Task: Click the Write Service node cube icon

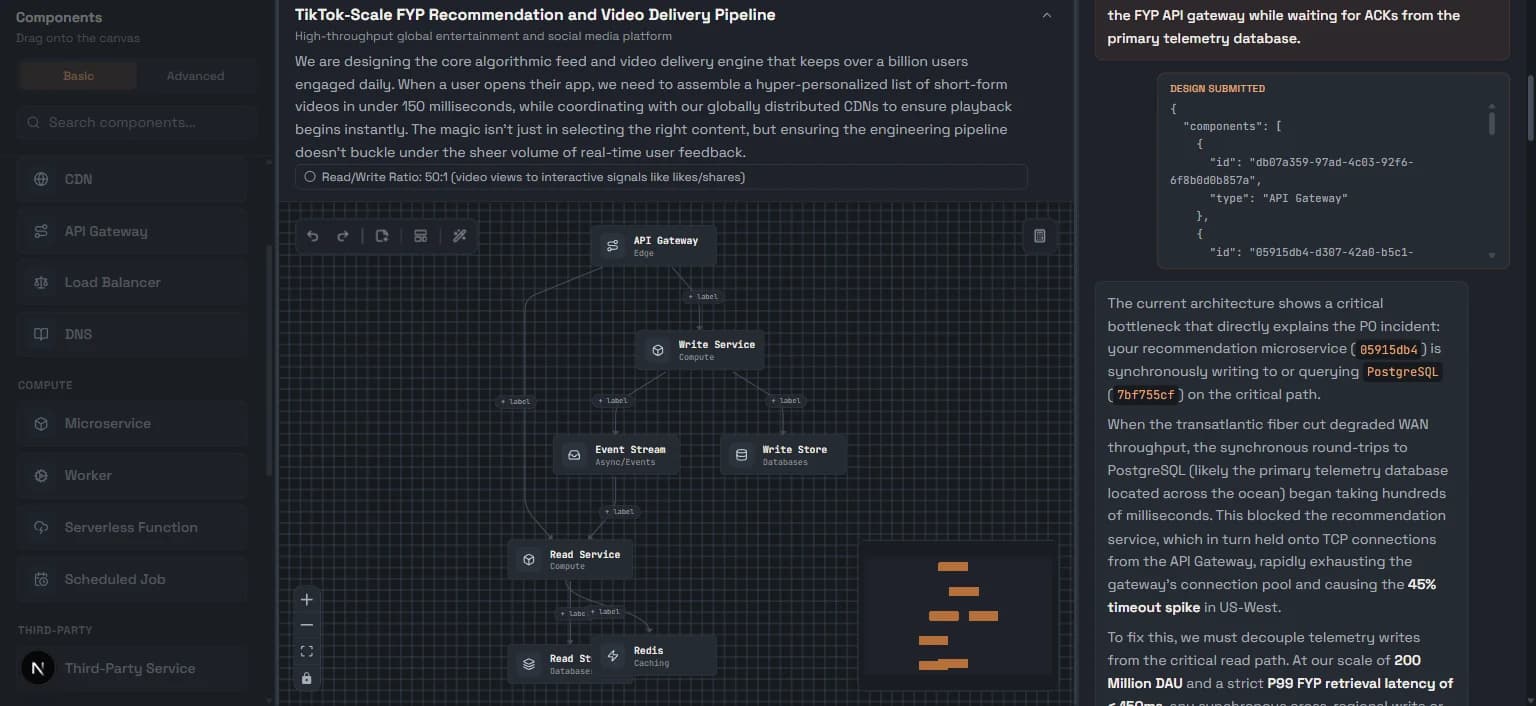Action: (x=657, y=350)
